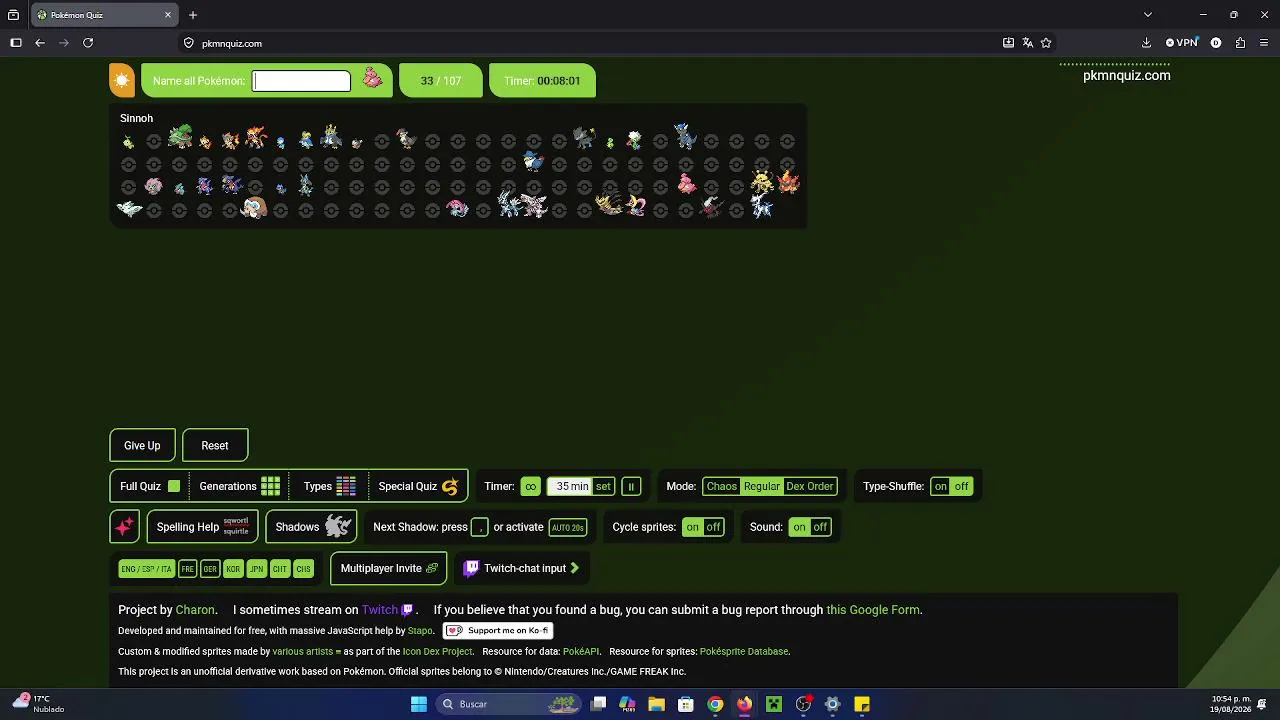Screen dimensions: 1280x720
Task: Turn Type-Shuffle on
Action: [941, 487]
